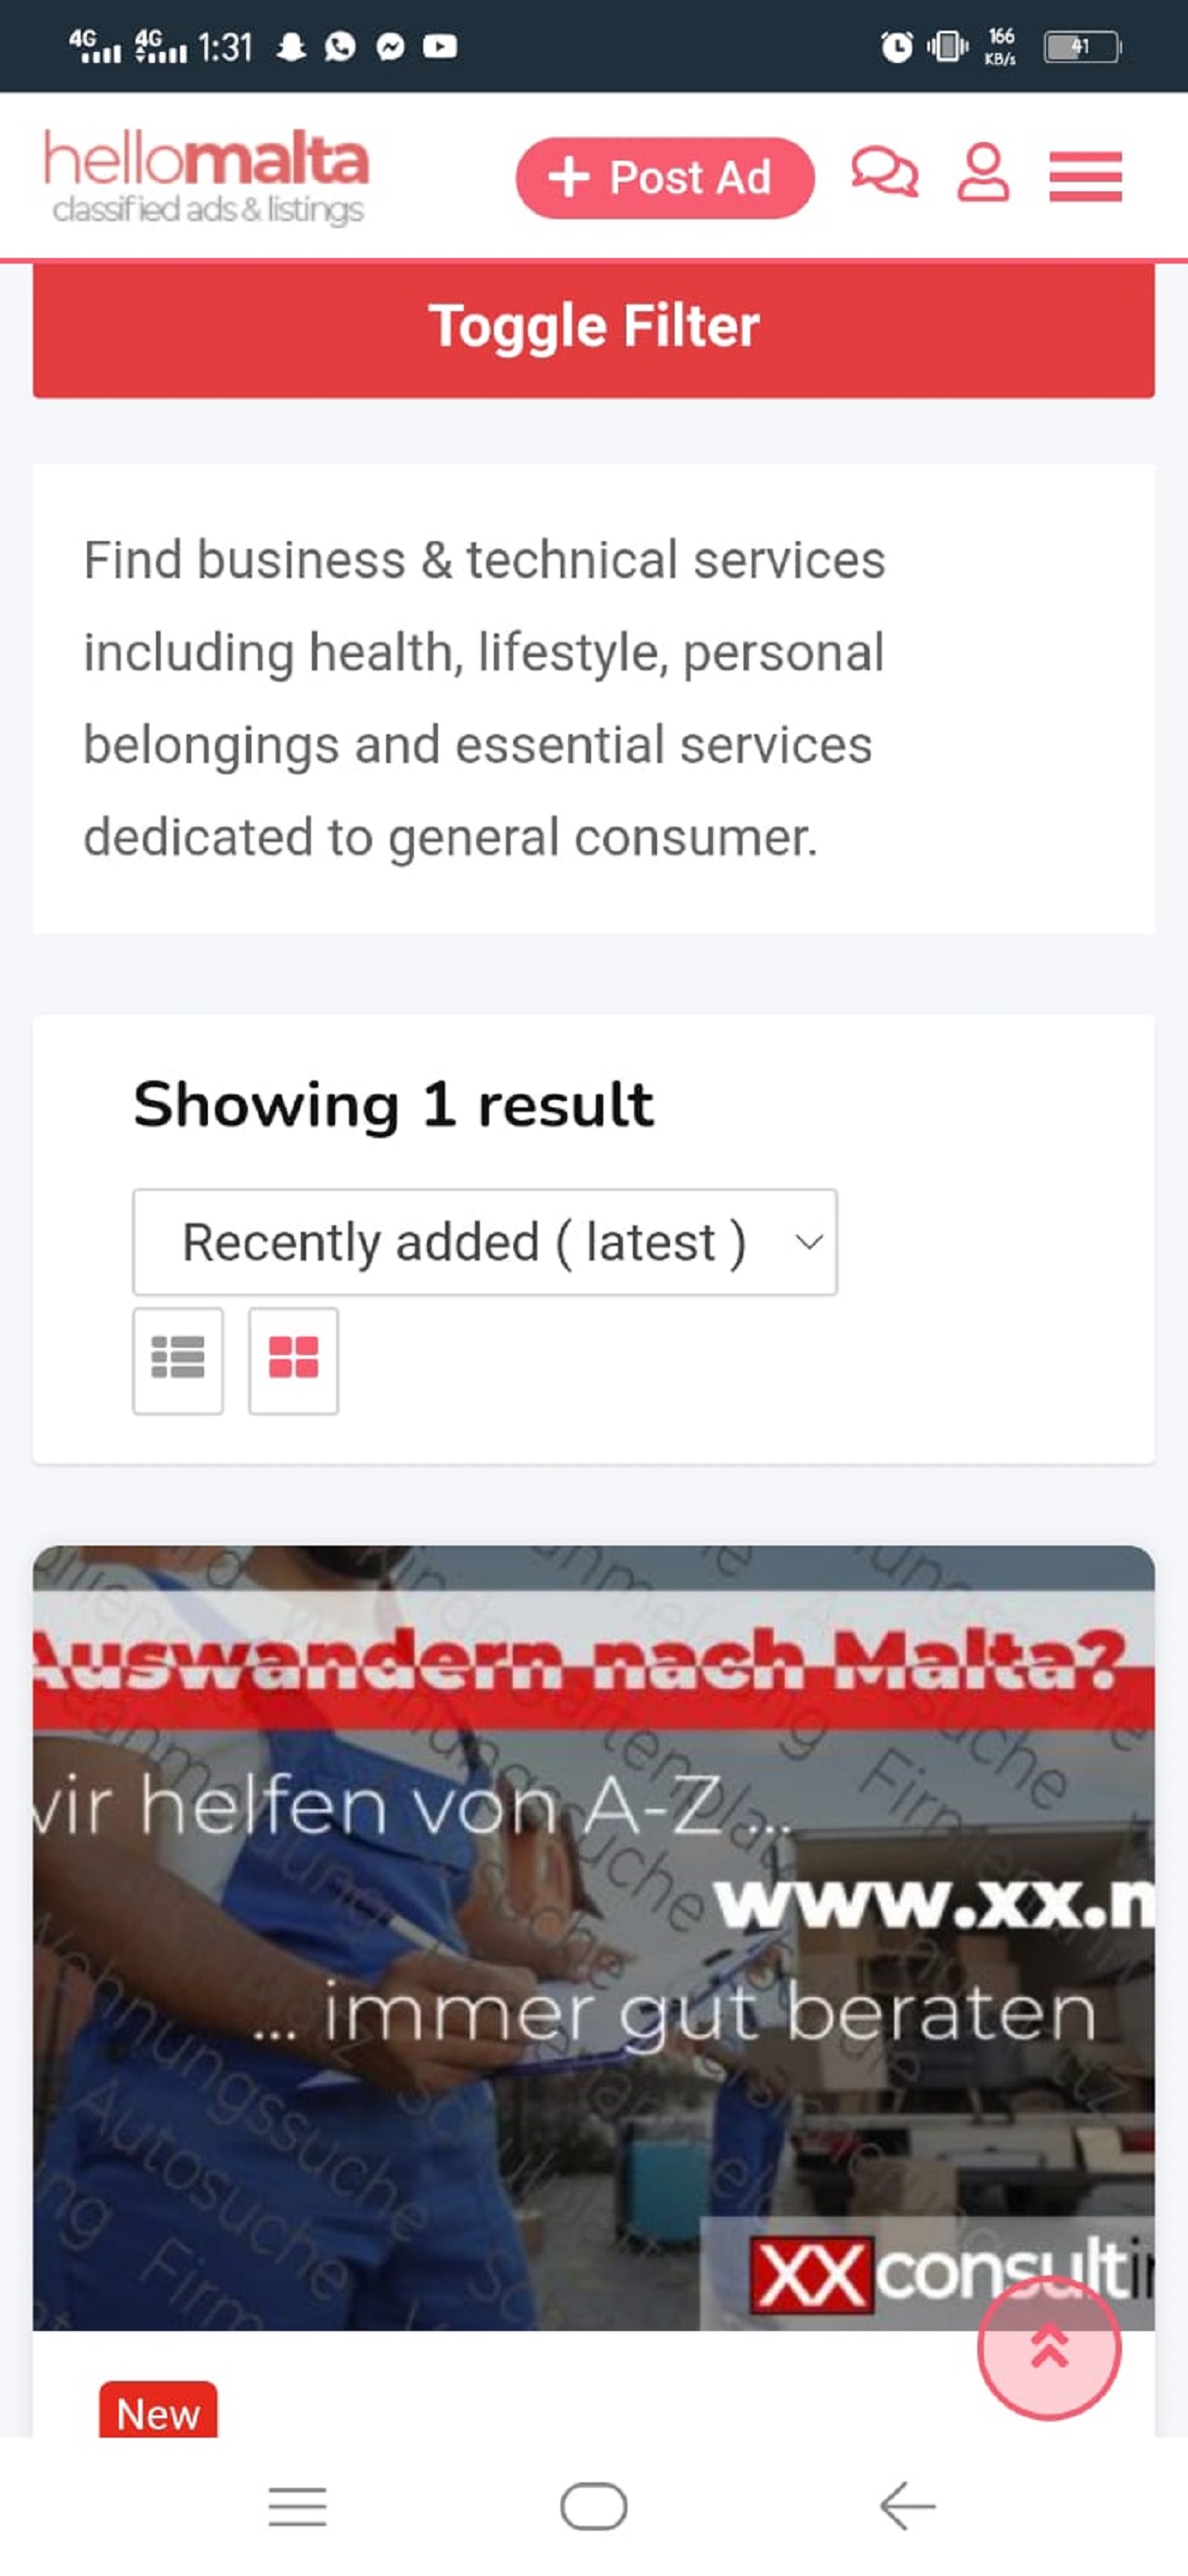The image size is (1188, 2576).
Task: Tap the Messenger notification status icon
Action: (390, 46)
